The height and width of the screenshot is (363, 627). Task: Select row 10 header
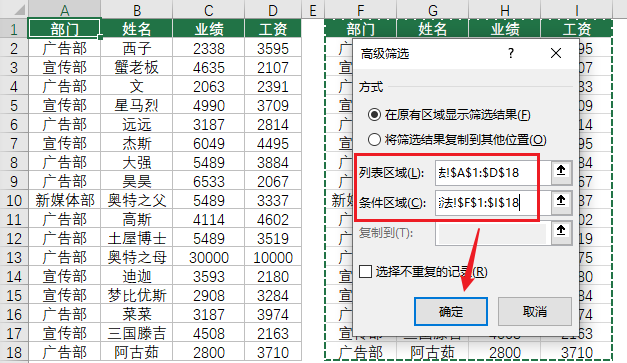(x=14, y=200)
